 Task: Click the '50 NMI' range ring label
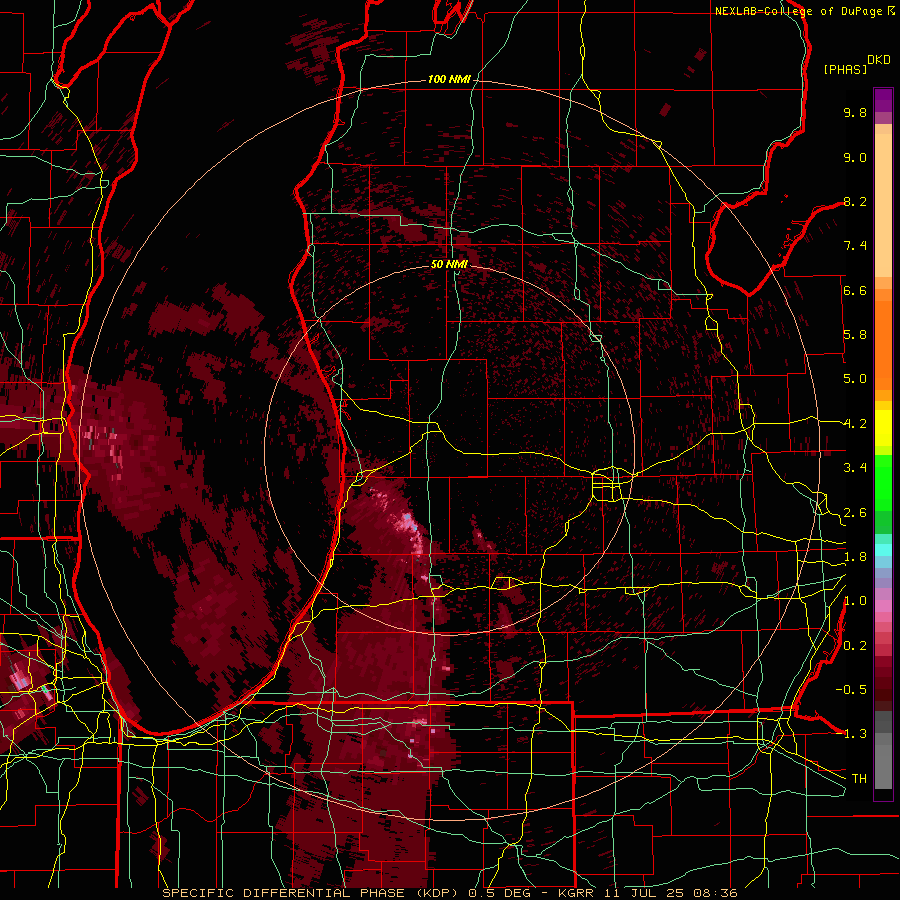point(449,264)
